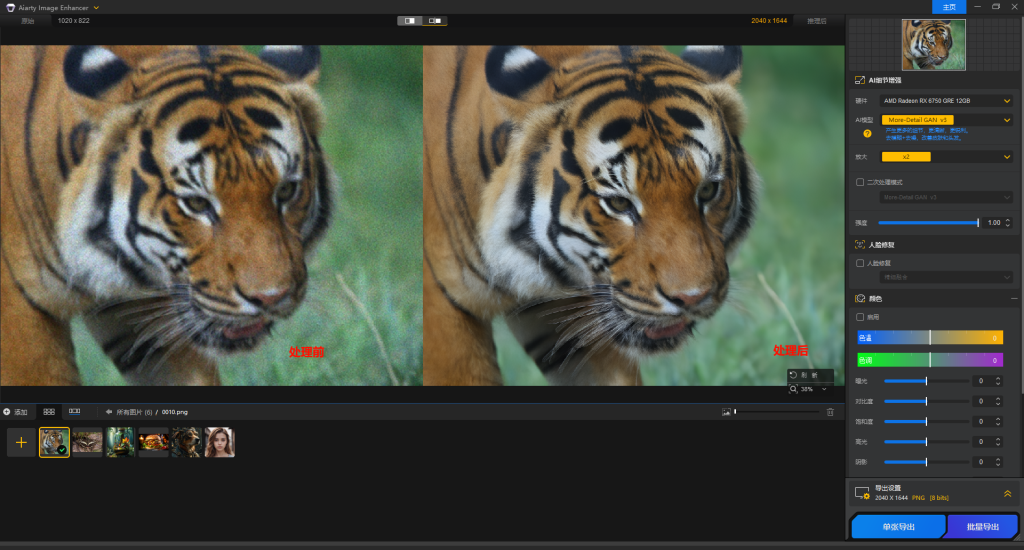Click the AI model help question mark
Image resolution: width=1024 pixels, height=550 pixels.
(867, 132)
